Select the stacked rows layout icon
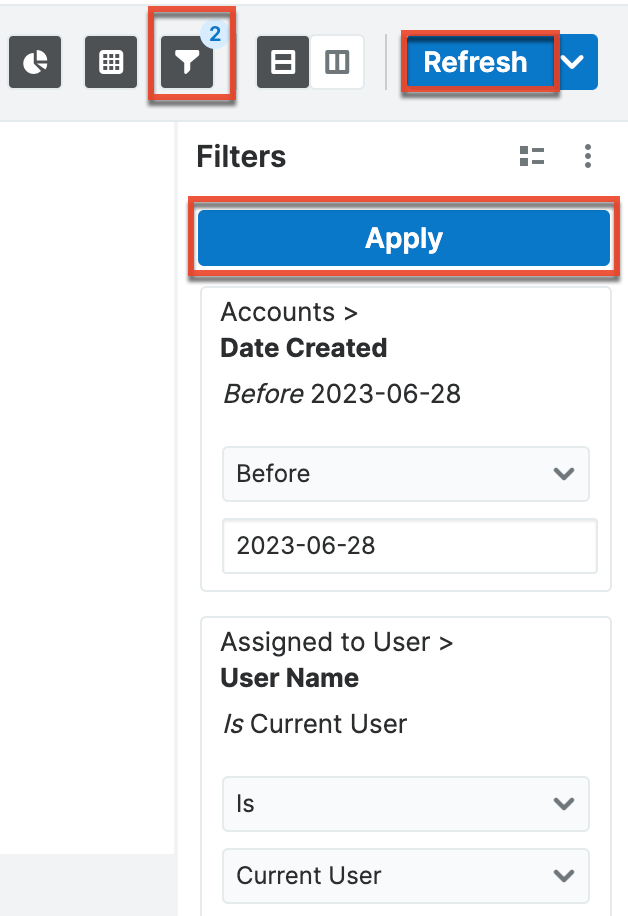This screenshot has height=916, width=628. click(283, 62)
